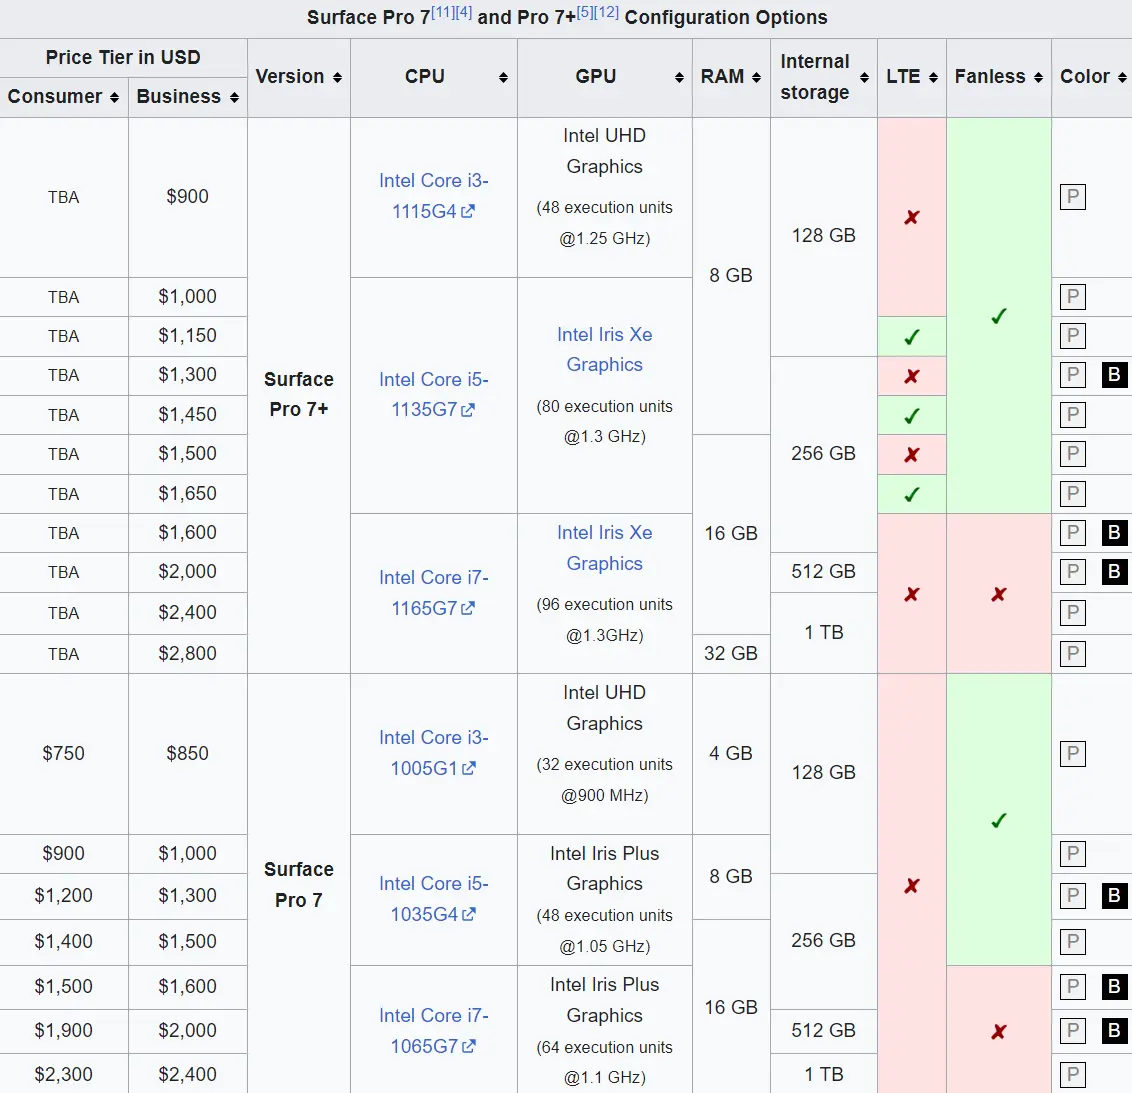Screen dimensions: 1132x1093
Task: Click the '$750' consumer price cell
Action: pyautogui.click(x=64, y=753)
